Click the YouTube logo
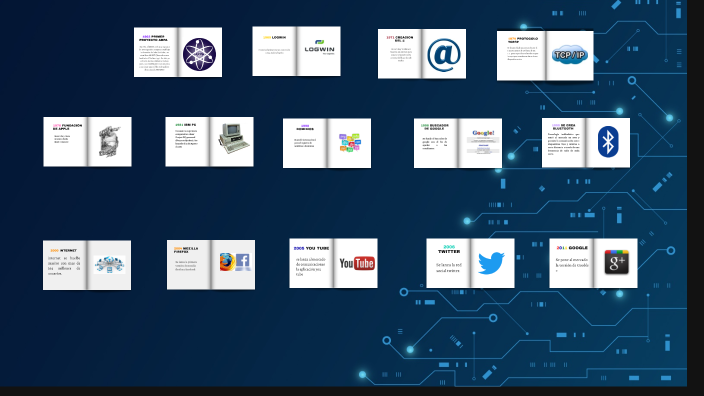This screenshot has width=704, height=396. click(x=356, y=264)
